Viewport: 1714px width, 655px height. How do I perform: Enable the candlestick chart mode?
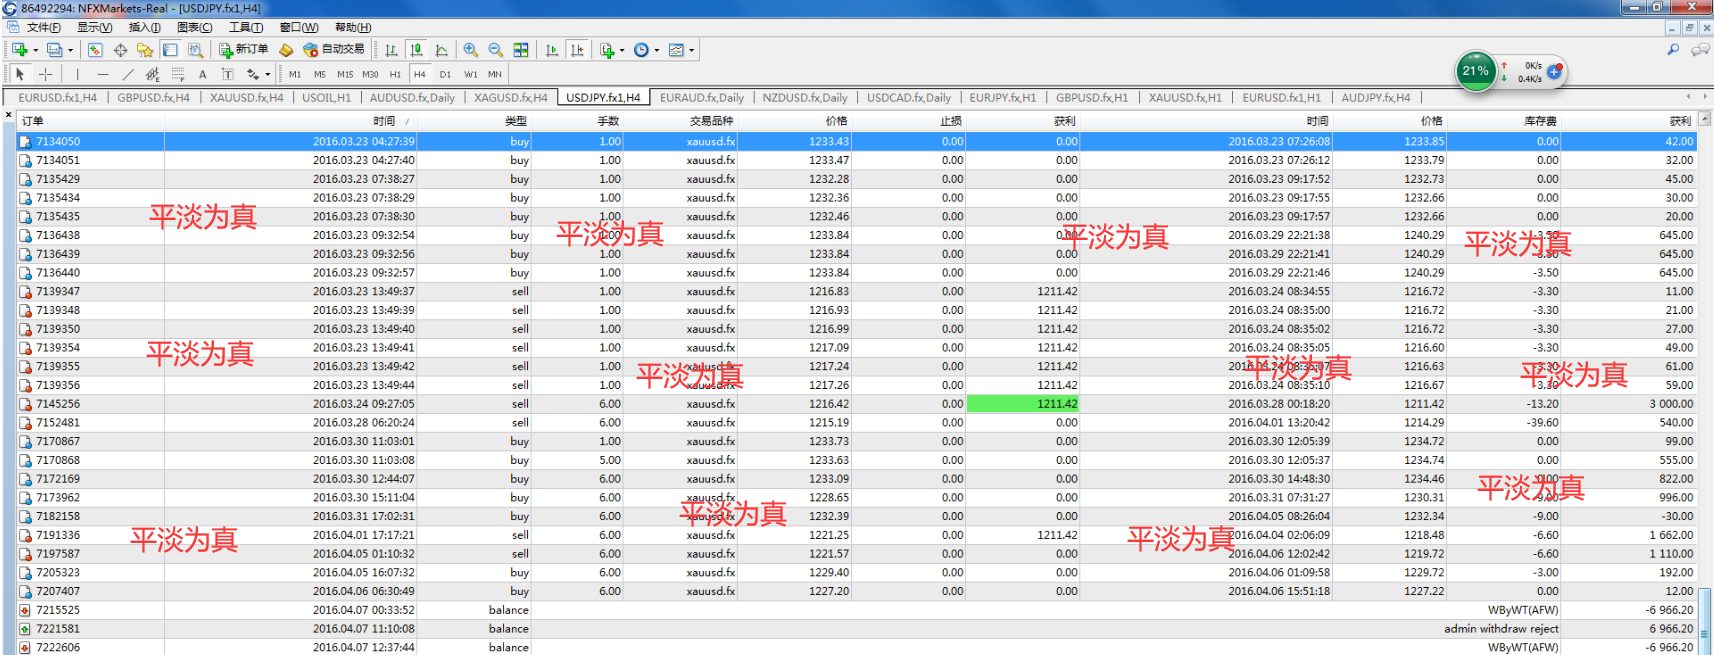(x=416, y=49)
